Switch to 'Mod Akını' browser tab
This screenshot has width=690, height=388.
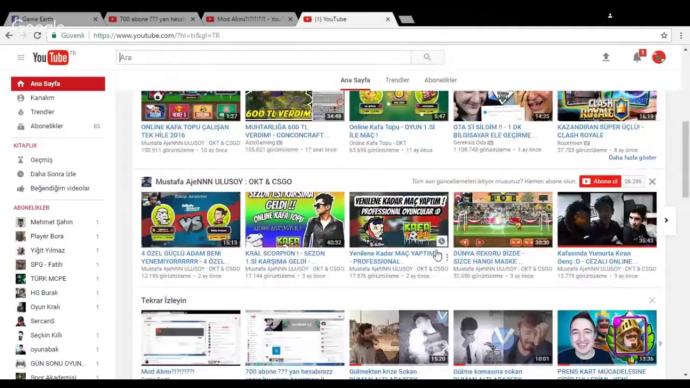click(x=250, y=19)
